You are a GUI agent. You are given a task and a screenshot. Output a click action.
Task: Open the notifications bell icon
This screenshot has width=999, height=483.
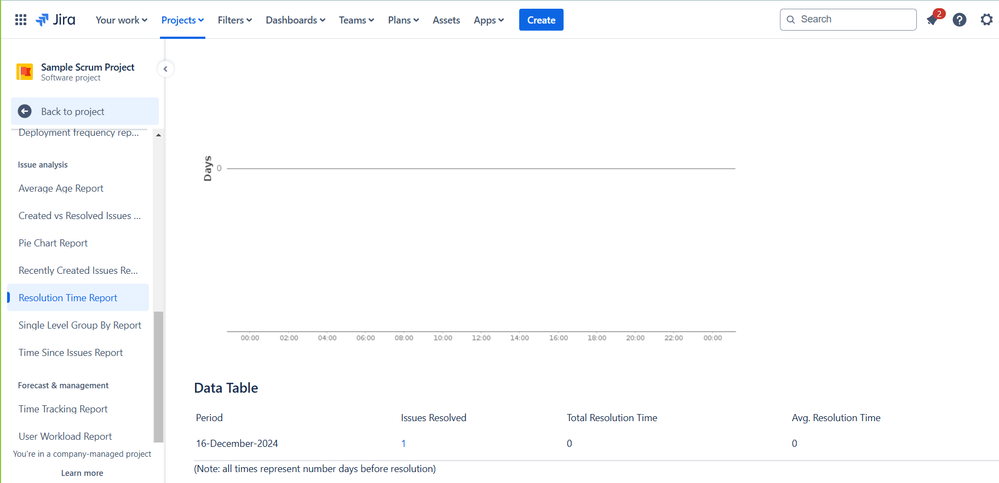[932, 20]
